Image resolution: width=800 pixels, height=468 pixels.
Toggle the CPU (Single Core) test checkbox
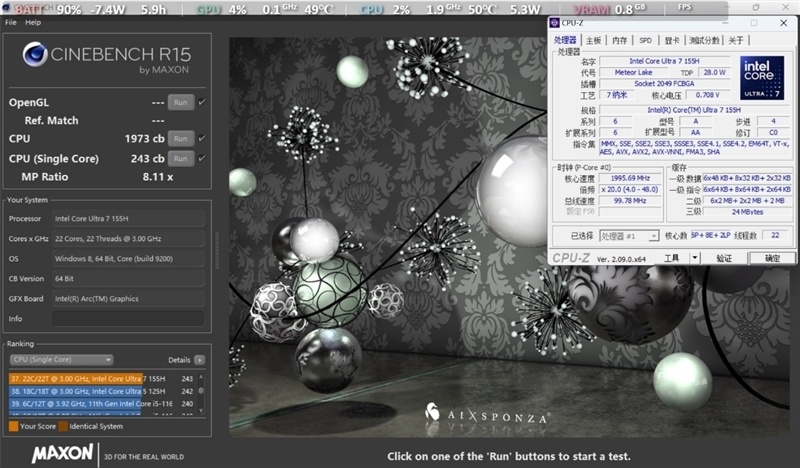[x=203, y=158]
